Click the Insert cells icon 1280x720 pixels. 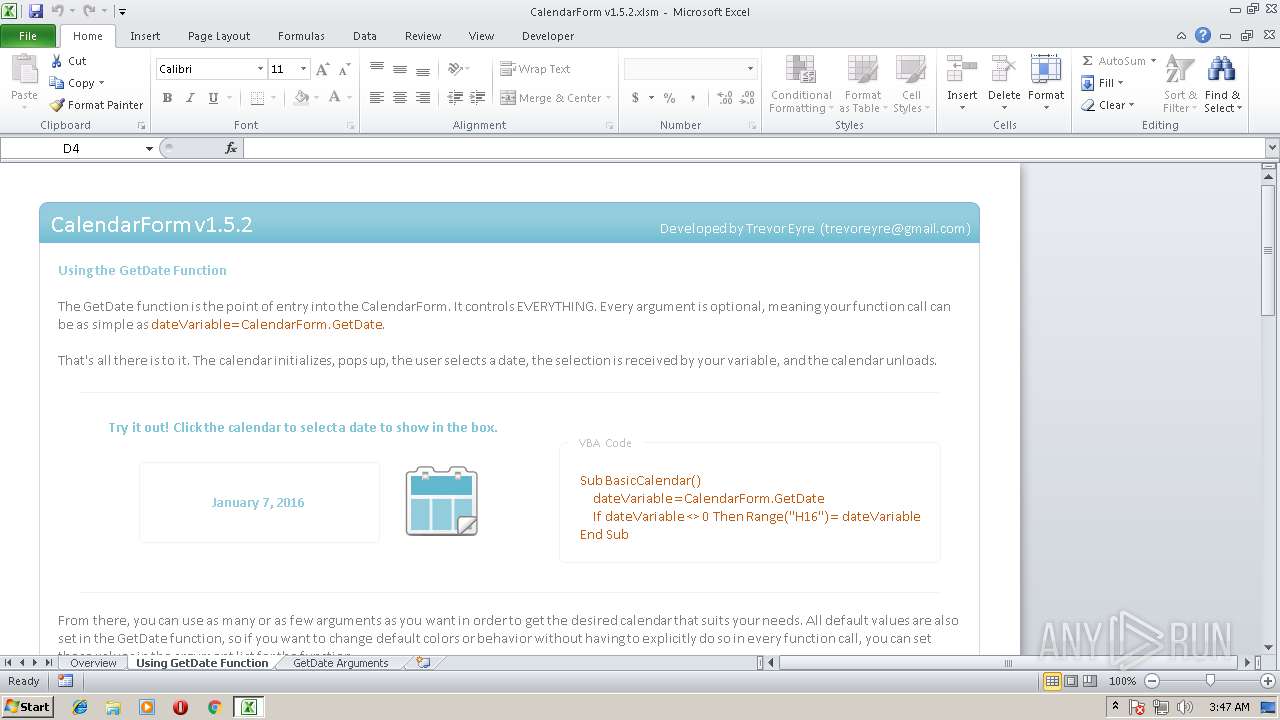point(962,71)
